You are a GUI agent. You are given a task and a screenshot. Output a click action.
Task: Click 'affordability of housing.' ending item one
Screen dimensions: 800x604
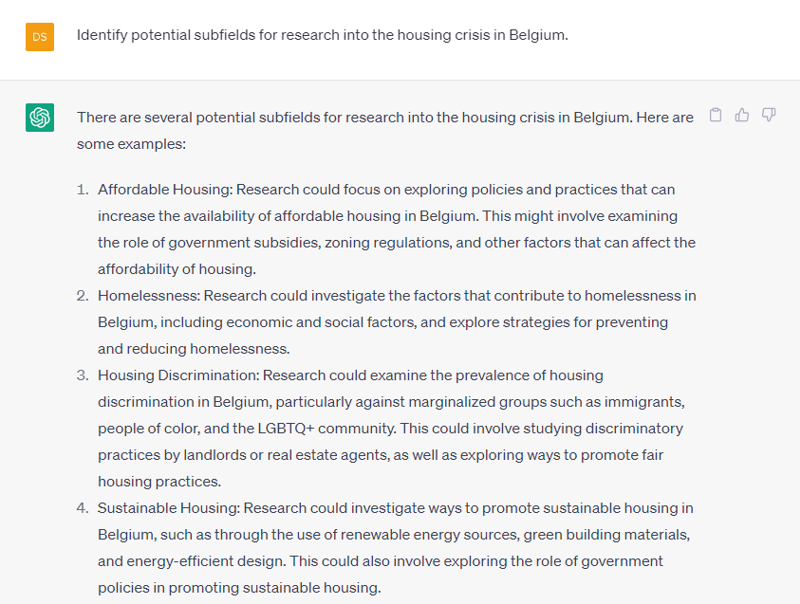pos(177,269)
